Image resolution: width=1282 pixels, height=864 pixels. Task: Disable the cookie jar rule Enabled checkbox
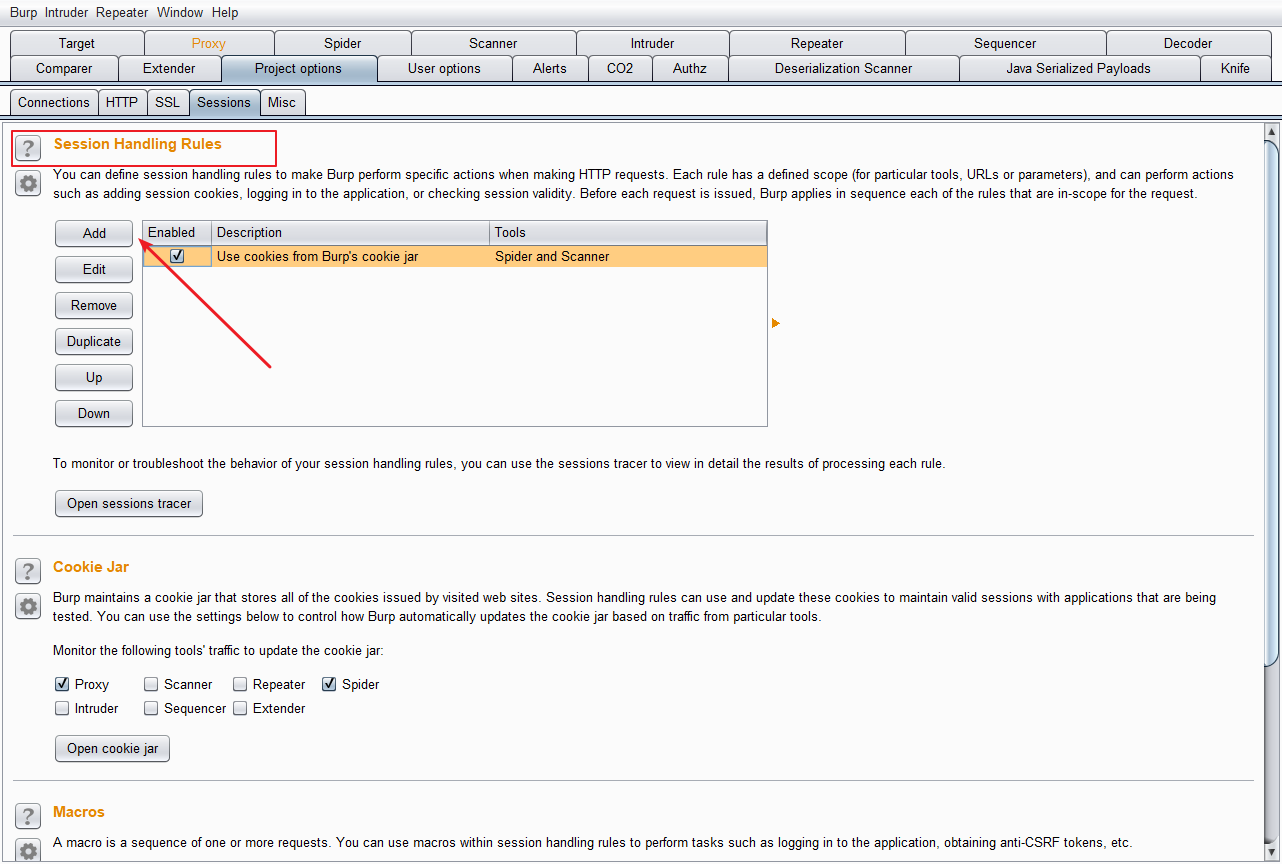pos(177,256)
